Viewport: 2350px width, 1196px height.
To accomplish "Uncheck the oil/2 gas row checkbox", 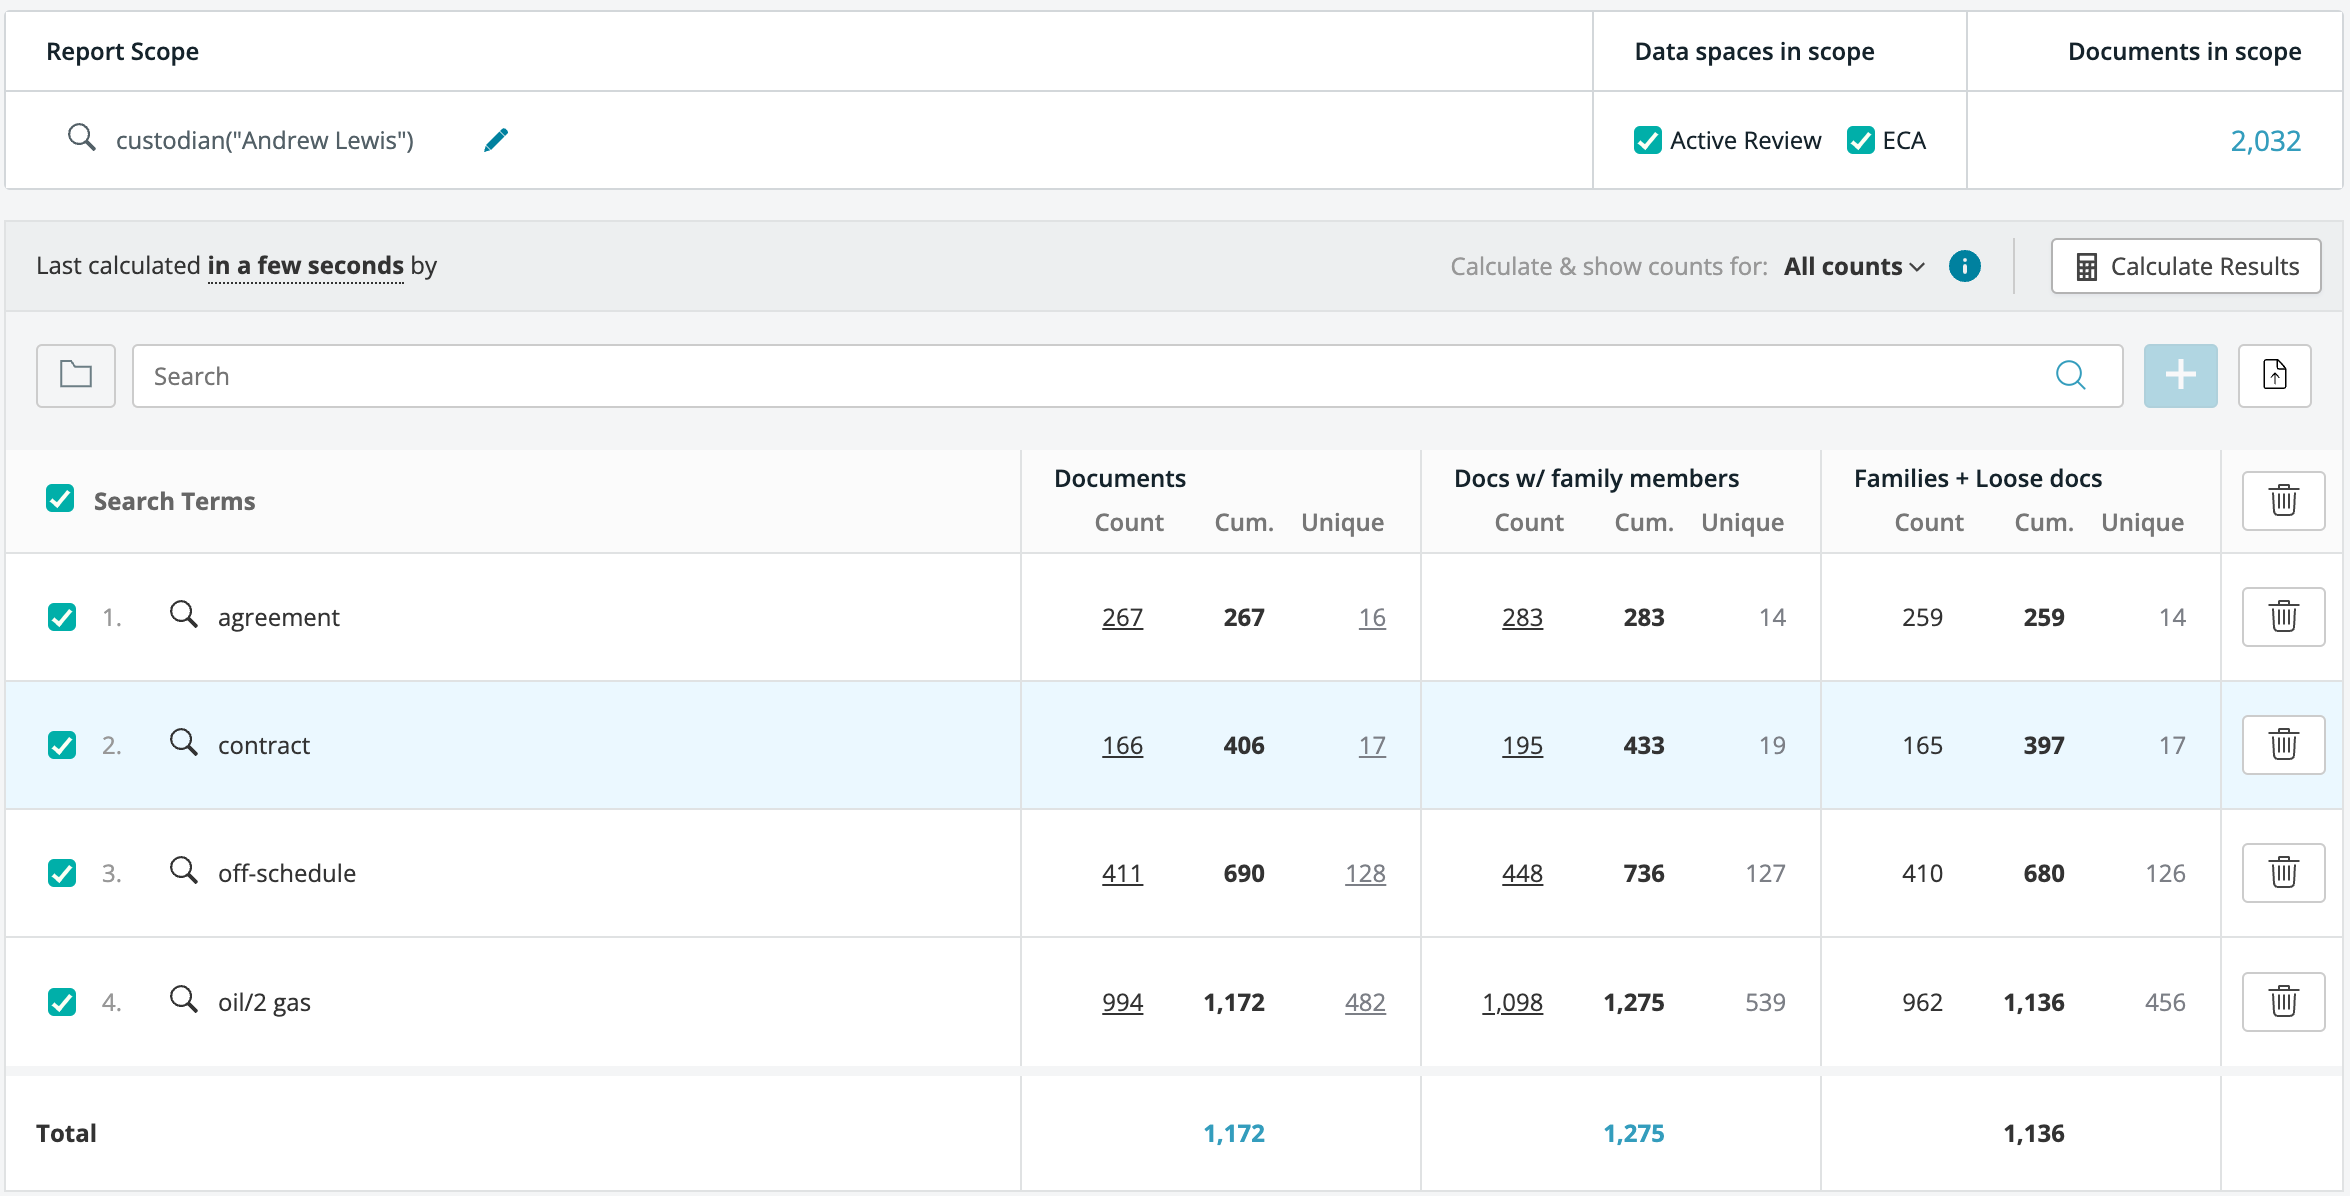I will tap(62, 1002).
